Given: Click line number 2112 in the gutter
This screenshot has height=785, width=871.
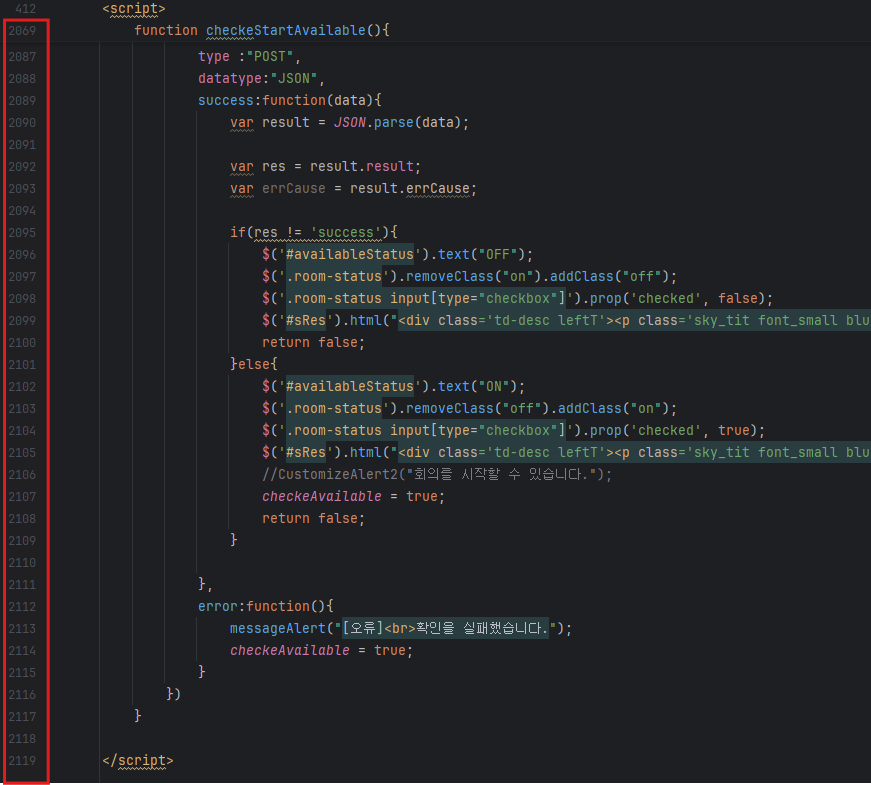Looking at the screenshot, I should (22, 607).
